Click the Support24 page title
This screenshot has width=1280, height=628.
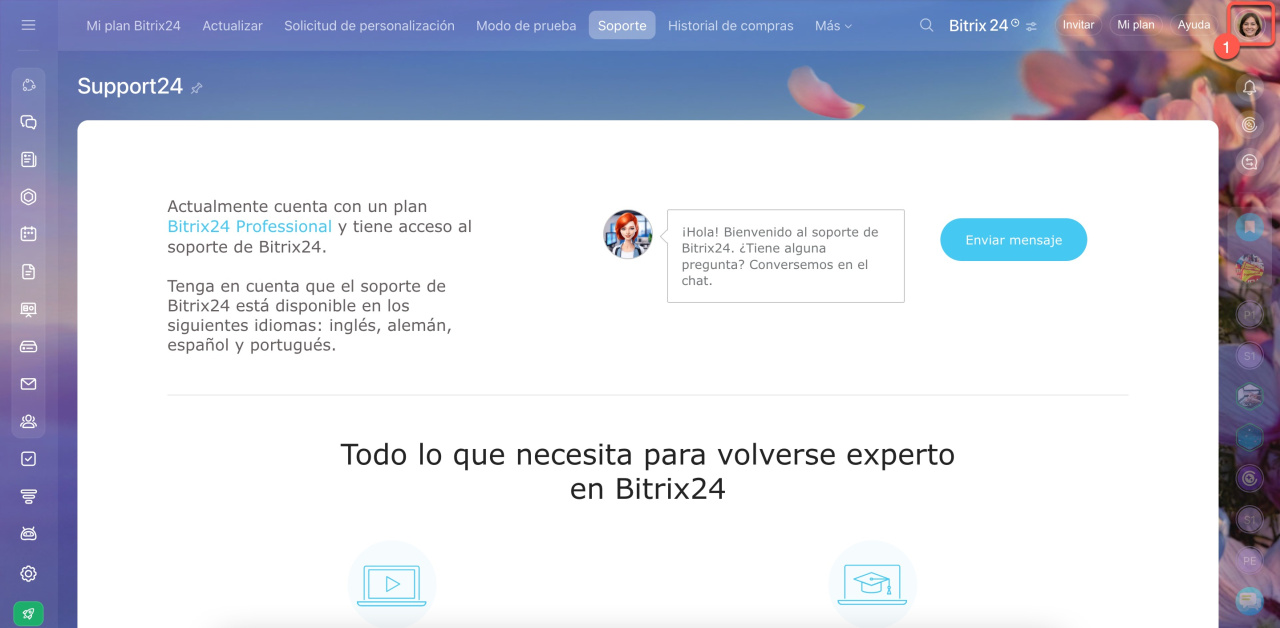(130, 87)
